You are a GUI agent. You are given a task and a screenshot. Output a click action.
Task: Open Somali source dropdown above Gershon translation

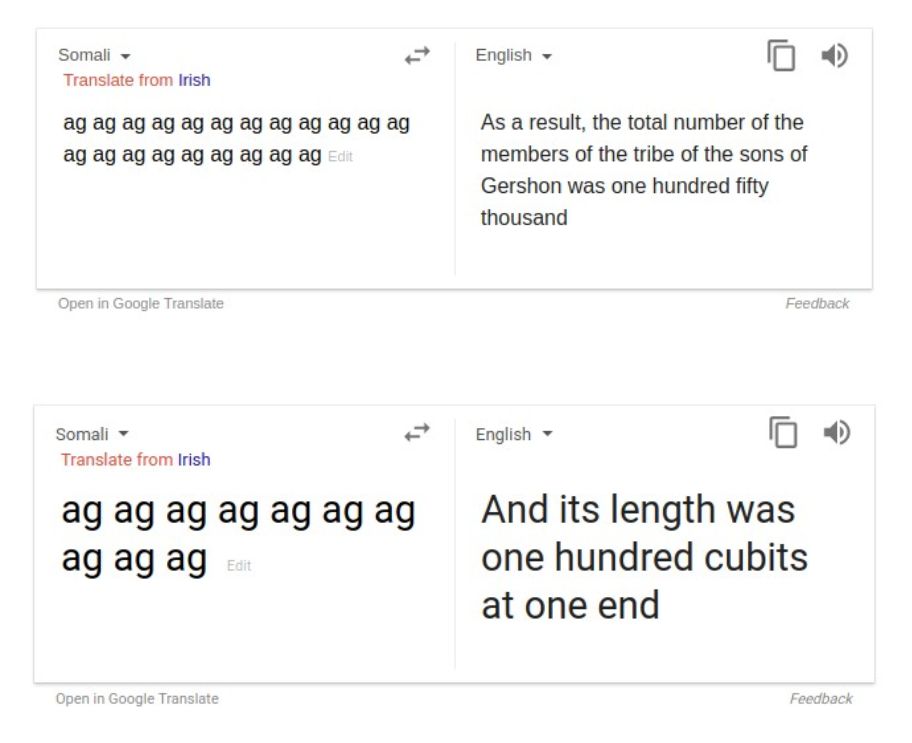click(x=94, y=56)
